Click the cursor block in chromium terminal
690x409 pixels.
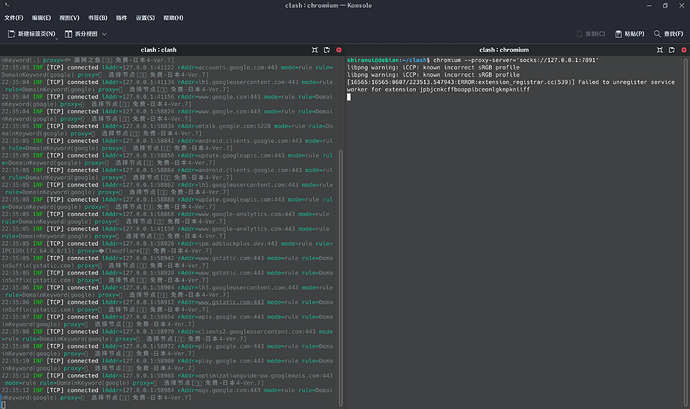click(x=349, y=97)
